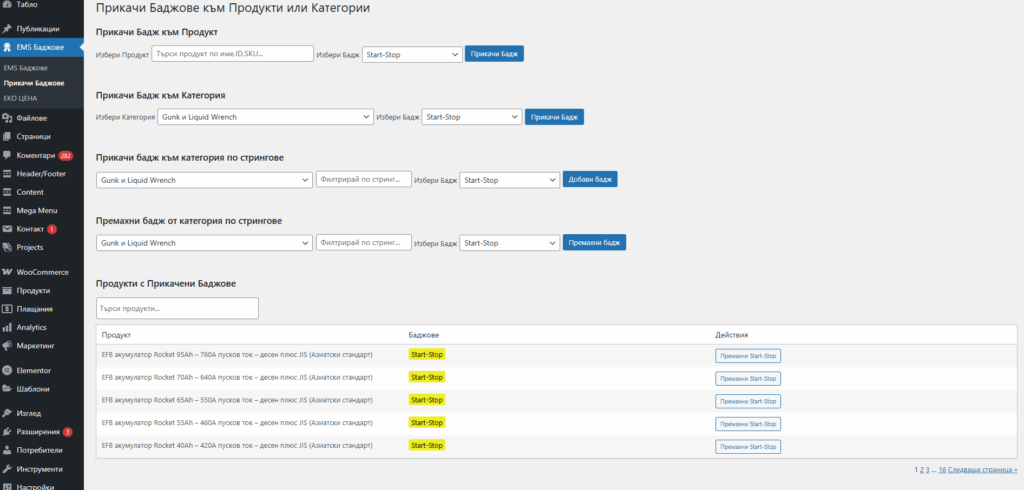Click the WooCommerce icon in sidebar
The width and height of the screenshot is (1024, 490).
tap(8, 272)
